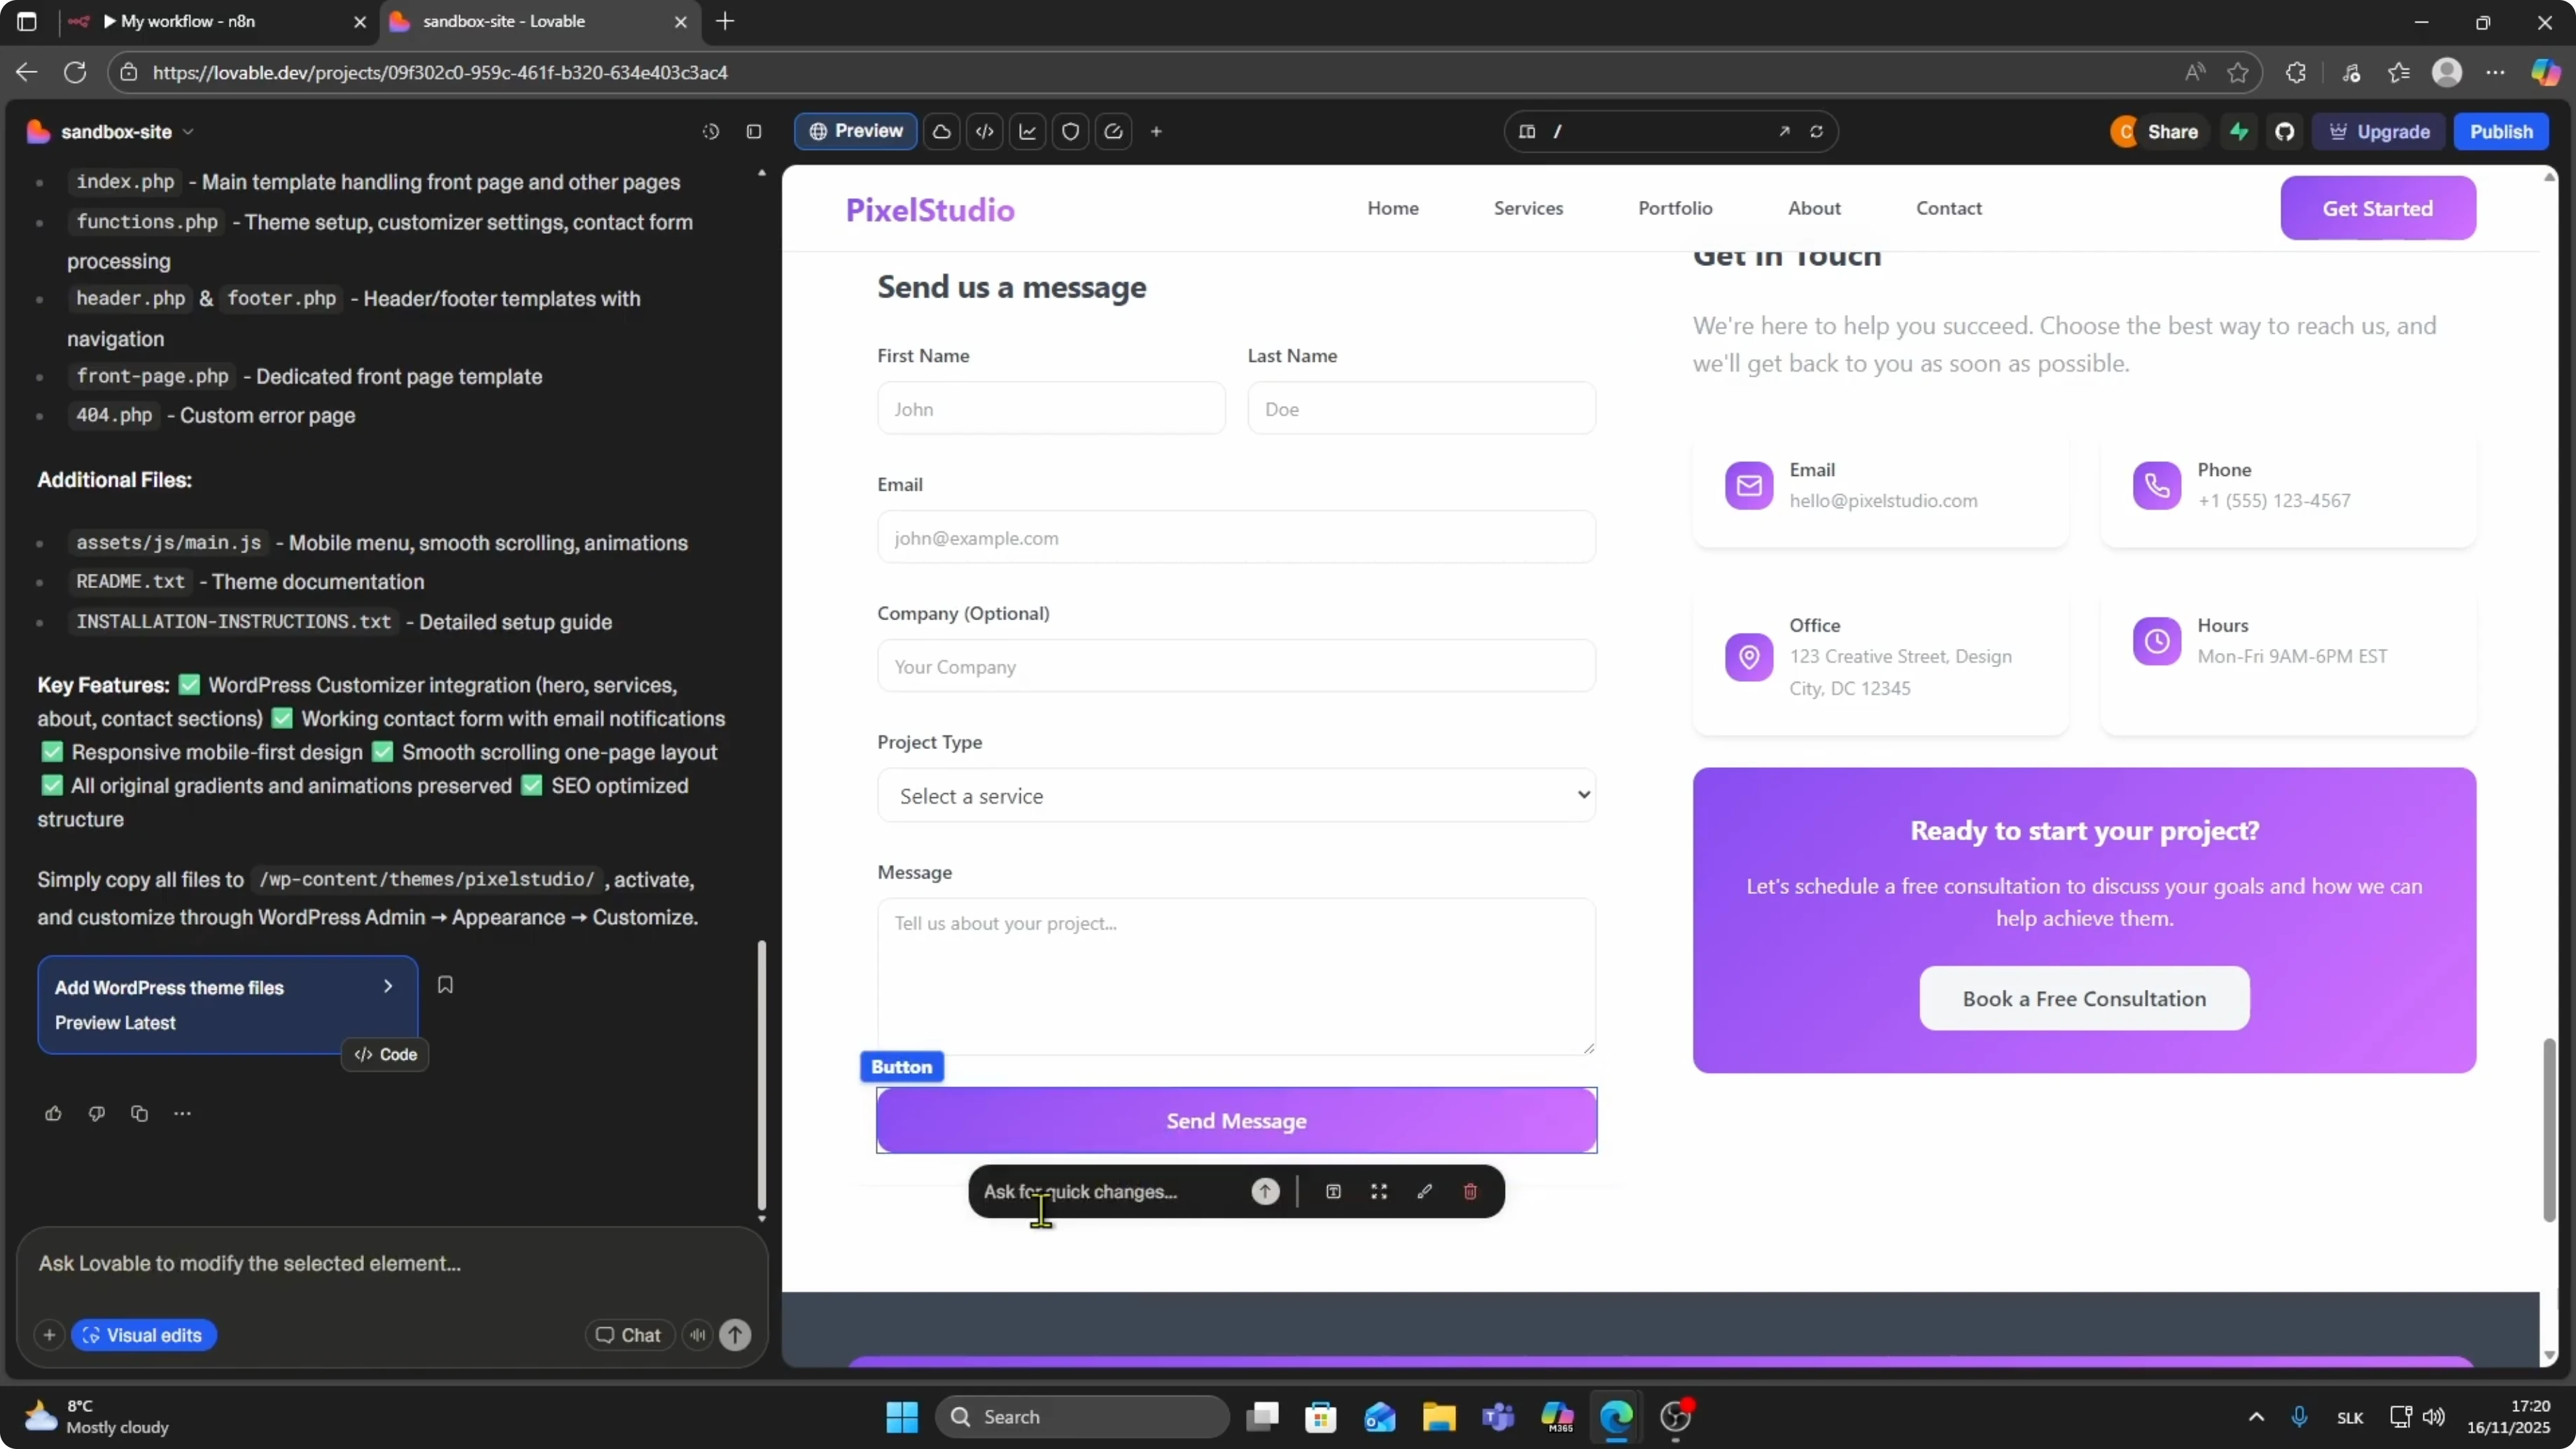Viewport: 2576px width, 1449px height.
Task: Click the Get Started button
Action: pos(2377,208)
